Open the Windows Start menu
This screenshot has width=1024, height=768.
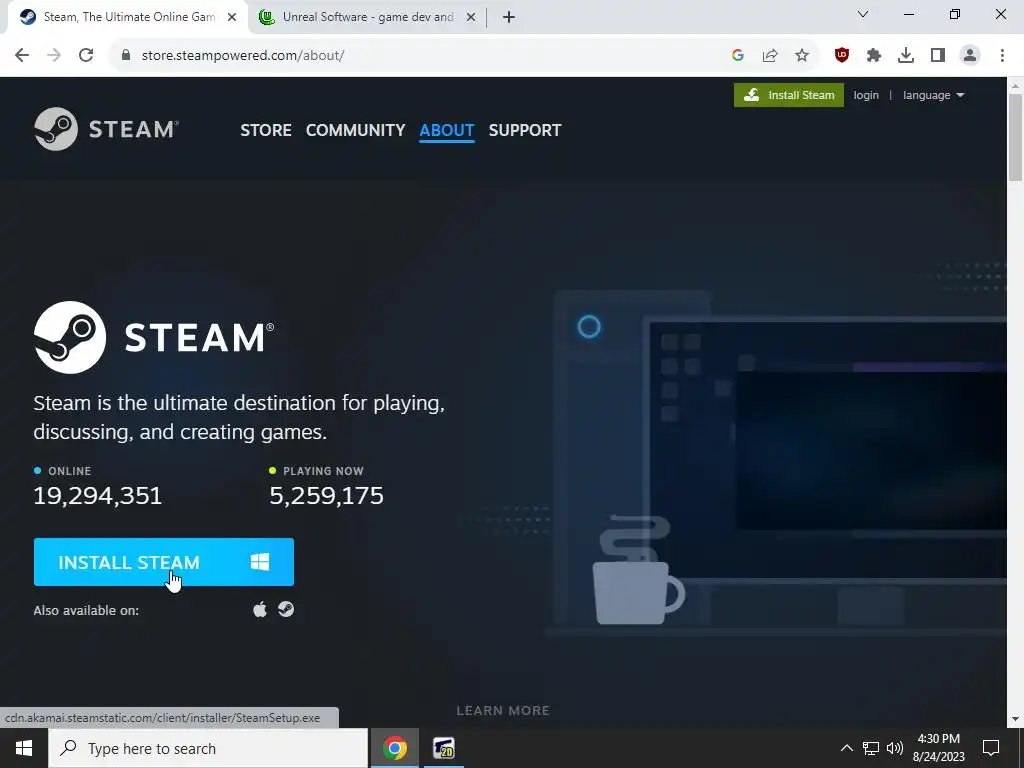pyautogui.click(x=24, y=748)
